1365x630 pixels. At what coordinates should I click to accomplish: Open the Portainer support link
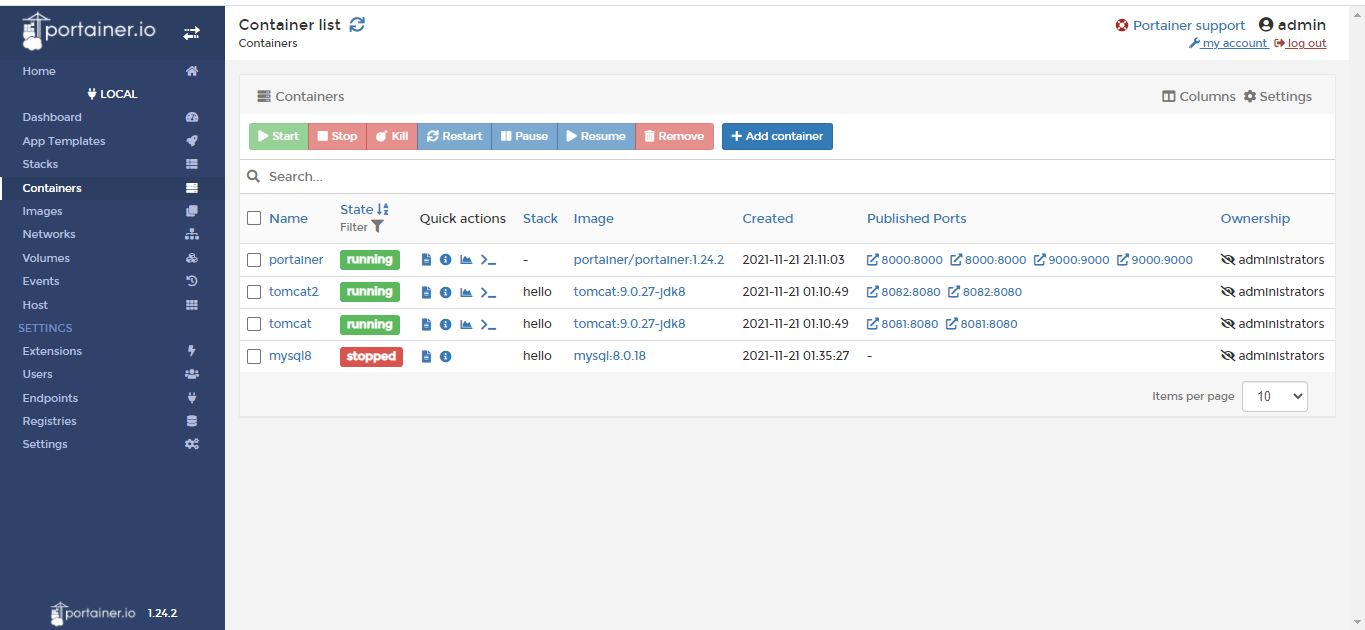pos(1180,25)
